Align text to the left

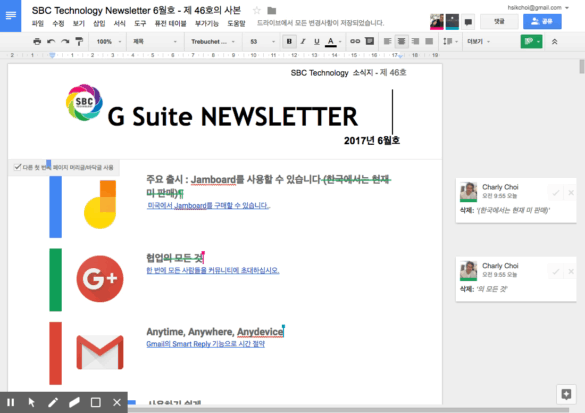(x=388, y=41)
